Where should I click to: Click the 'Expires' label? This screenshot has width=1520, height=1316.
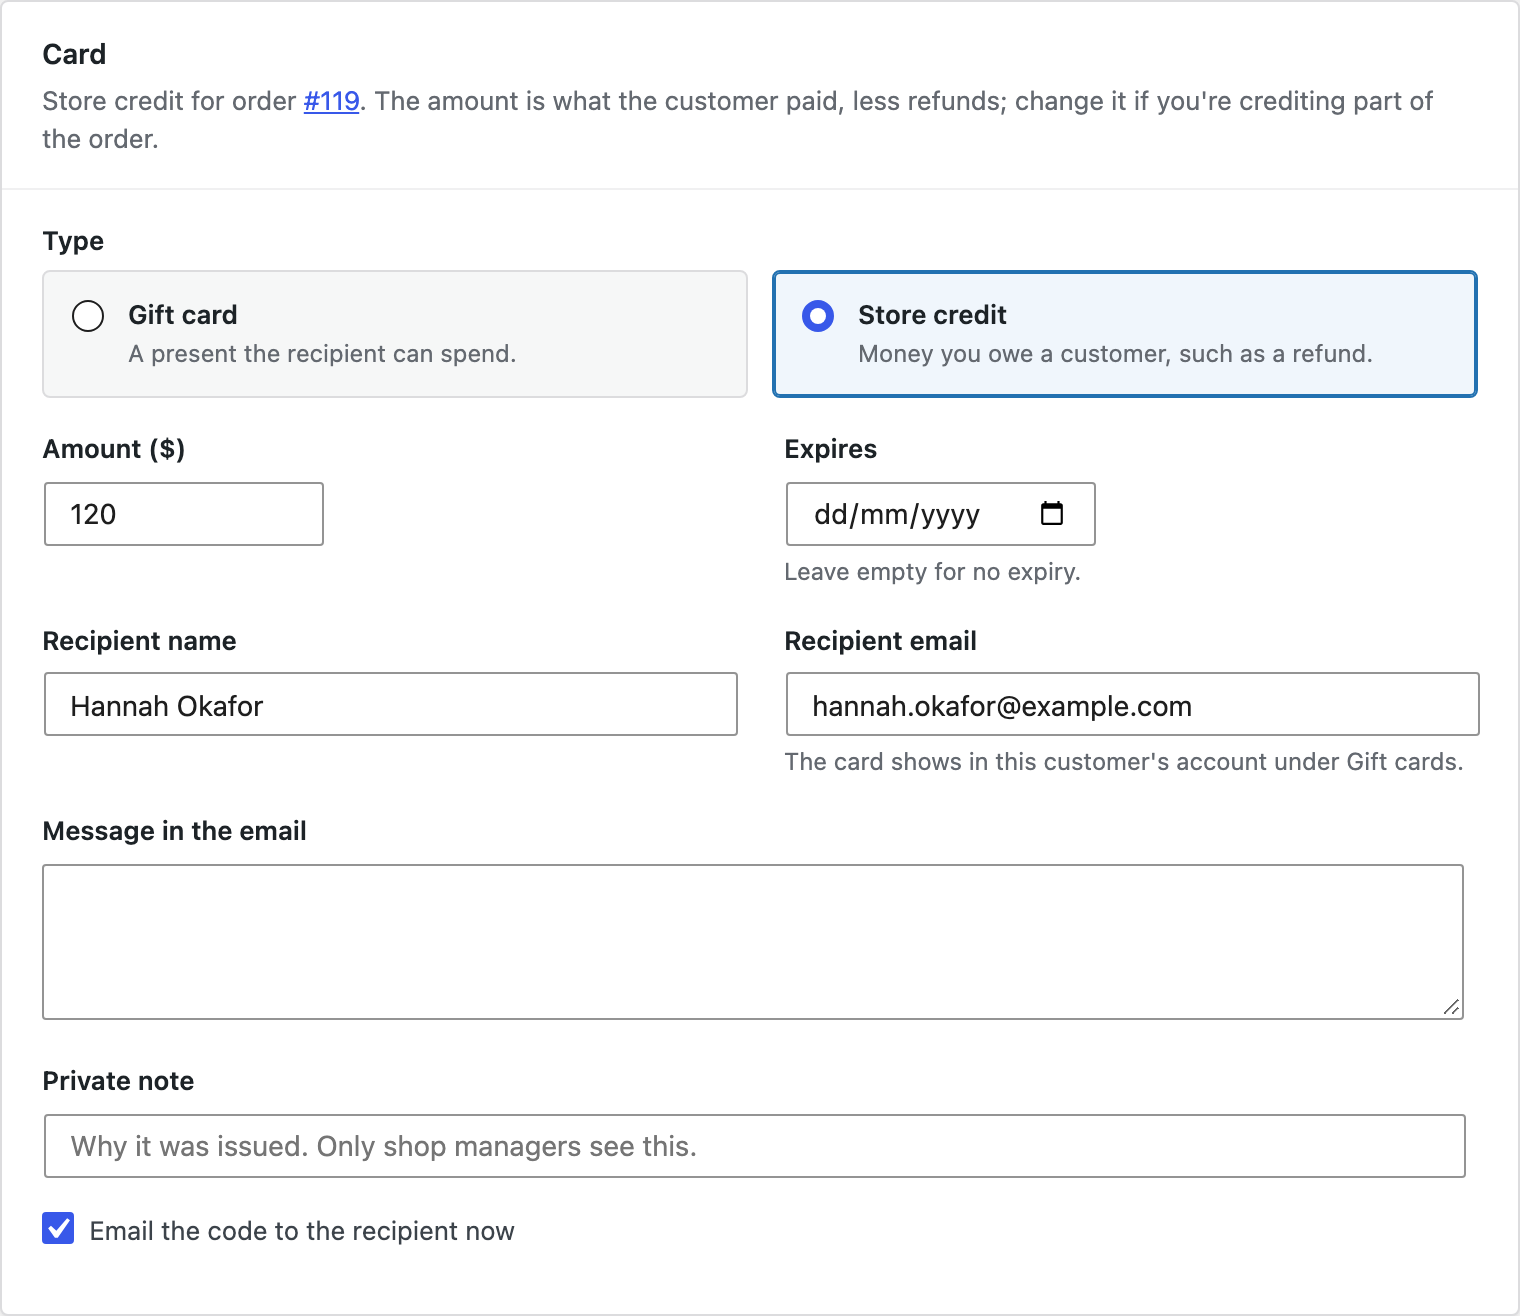(830, 449)
